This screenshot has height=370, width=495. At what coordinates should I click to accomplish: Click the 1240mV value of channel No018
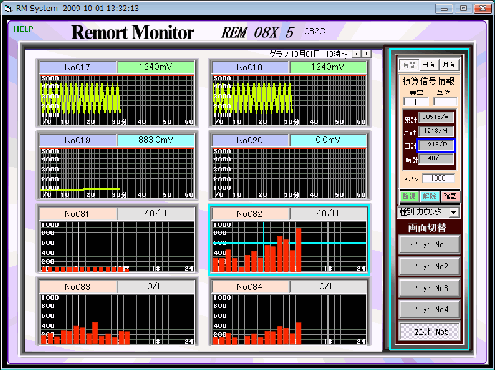tap(328, 67)
